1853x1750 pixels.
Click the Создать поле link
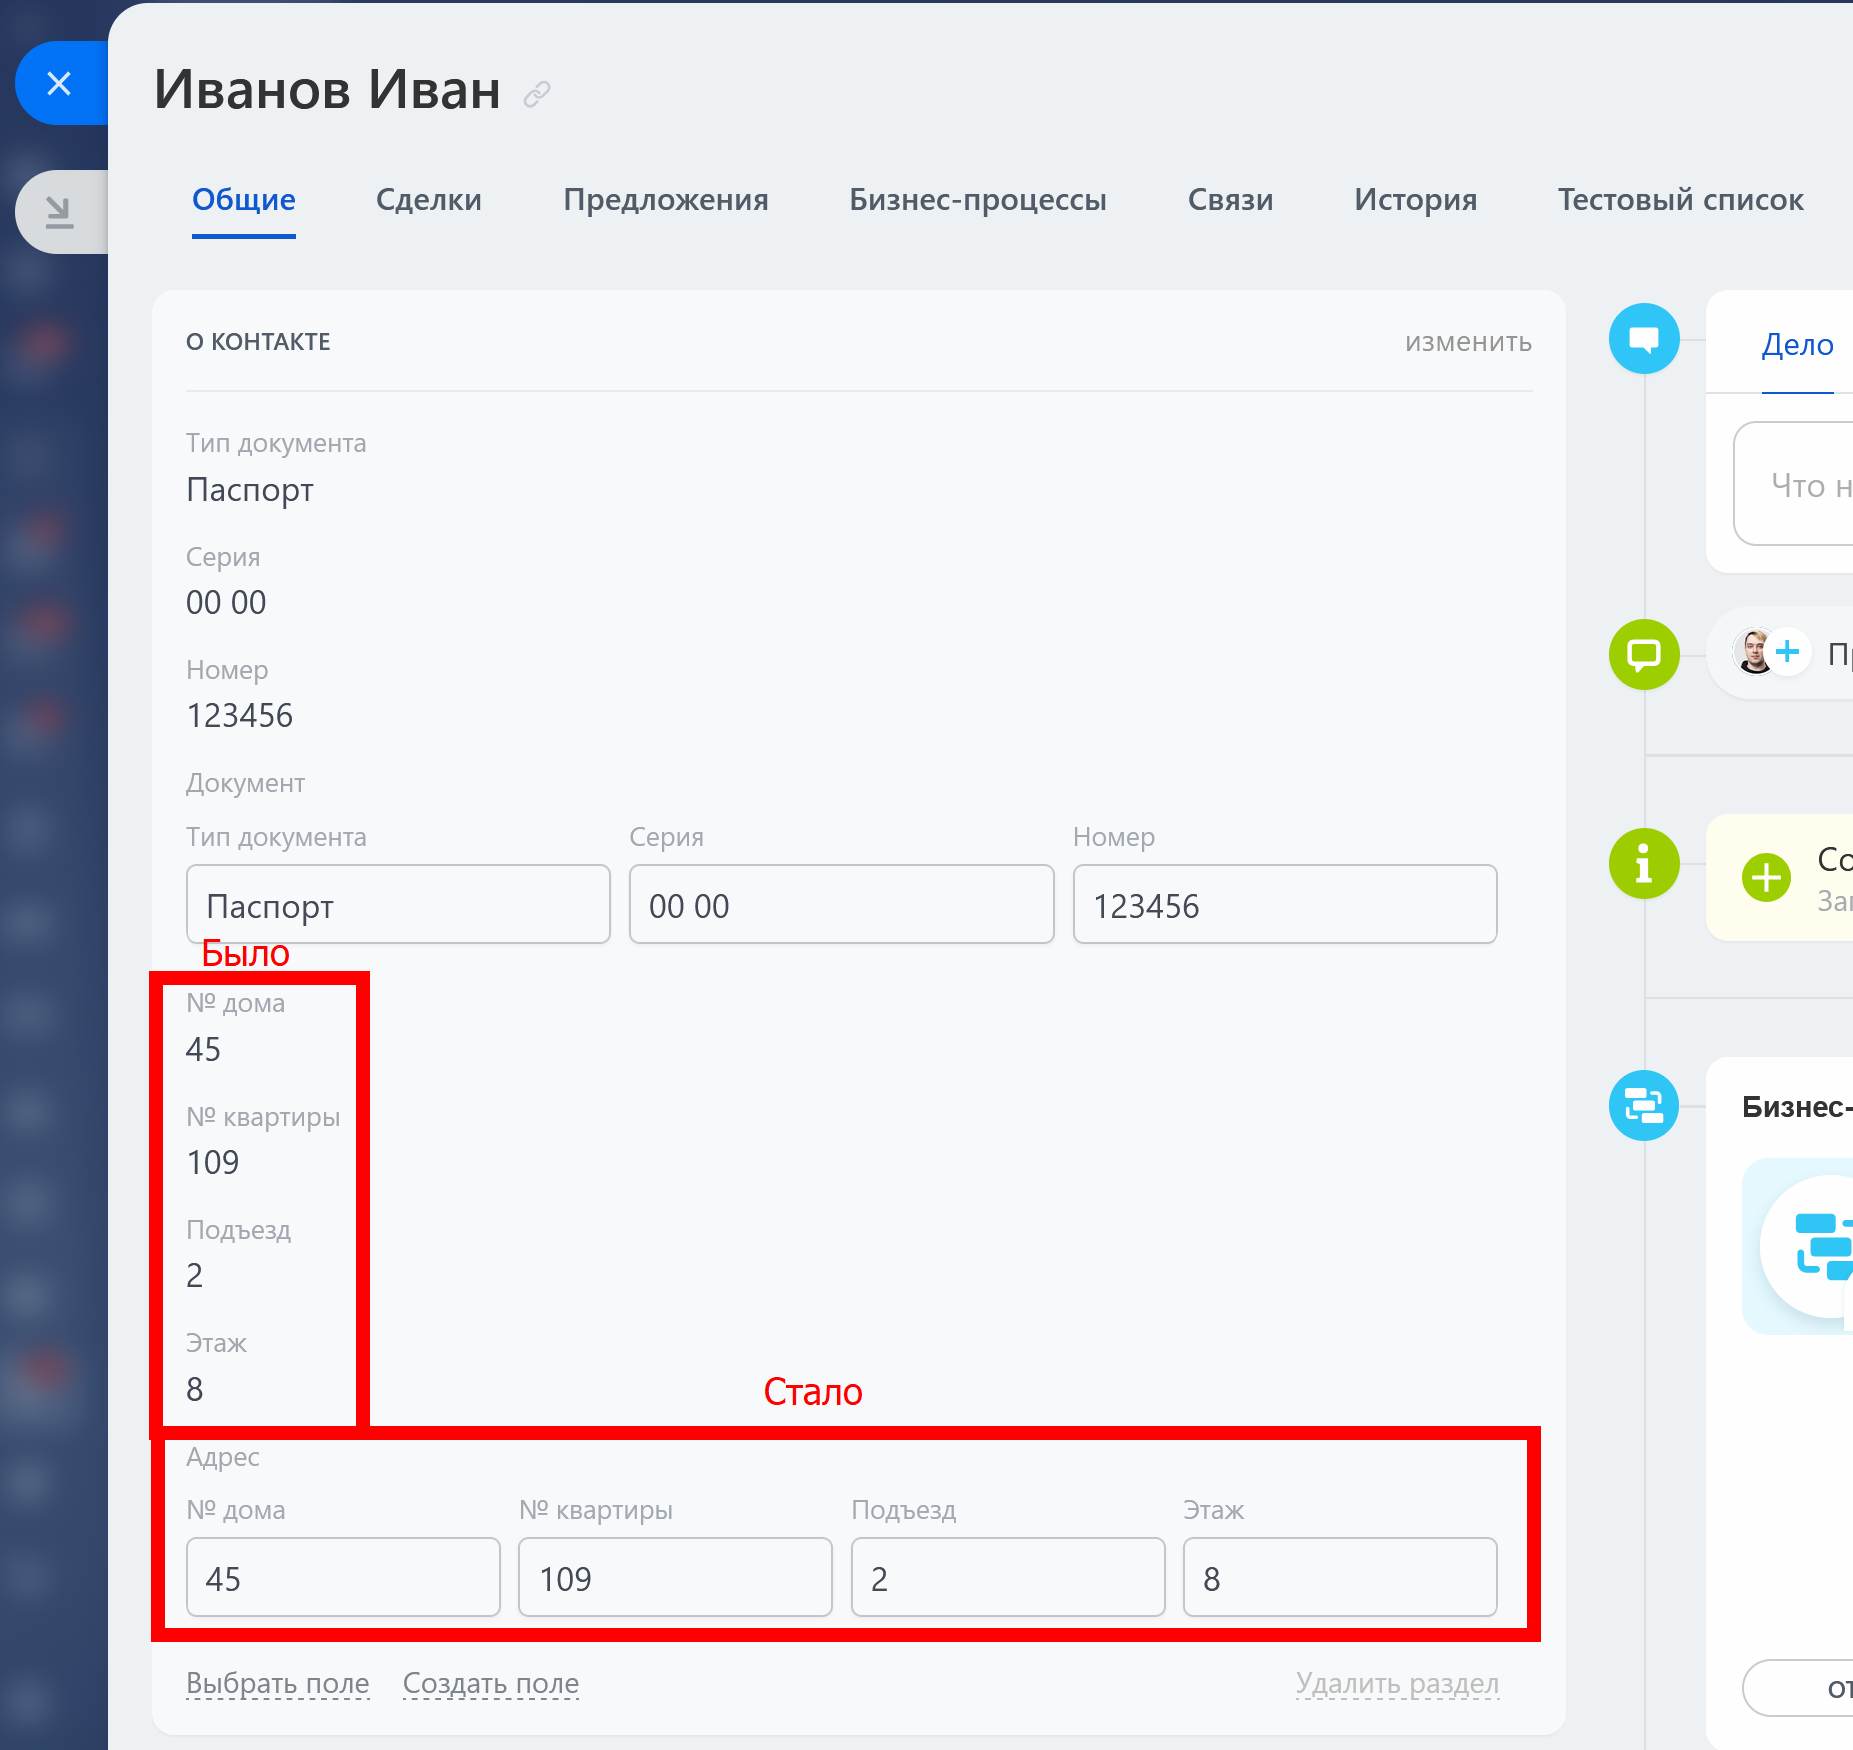[x=490, y=1683]
